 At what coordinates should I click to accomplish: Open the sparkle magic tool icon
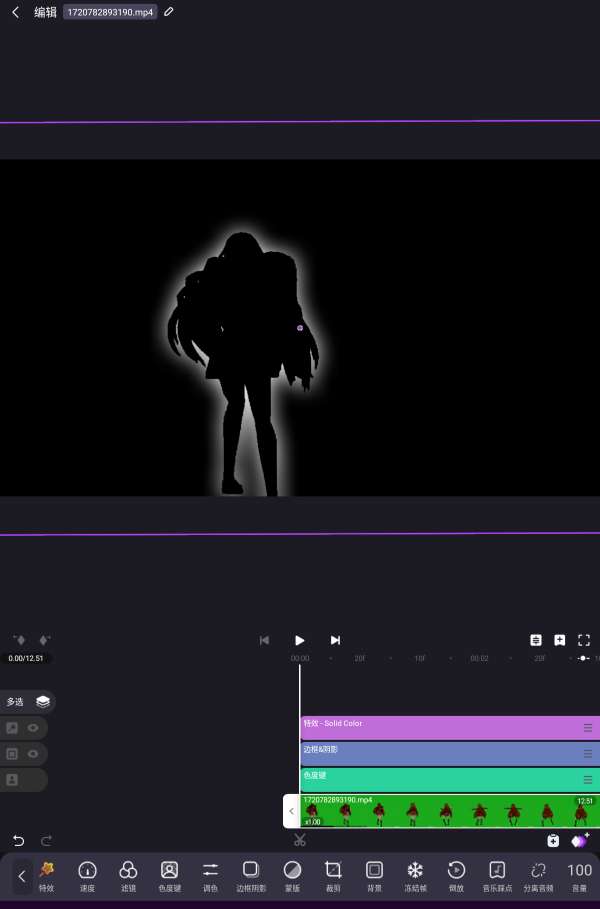pyautogui.click(x=580, y=841)
